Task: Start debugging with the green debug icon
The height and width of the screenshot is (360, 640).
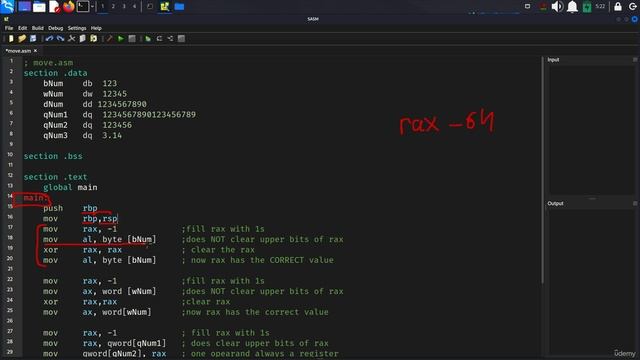Action: [x=148, y=38]
